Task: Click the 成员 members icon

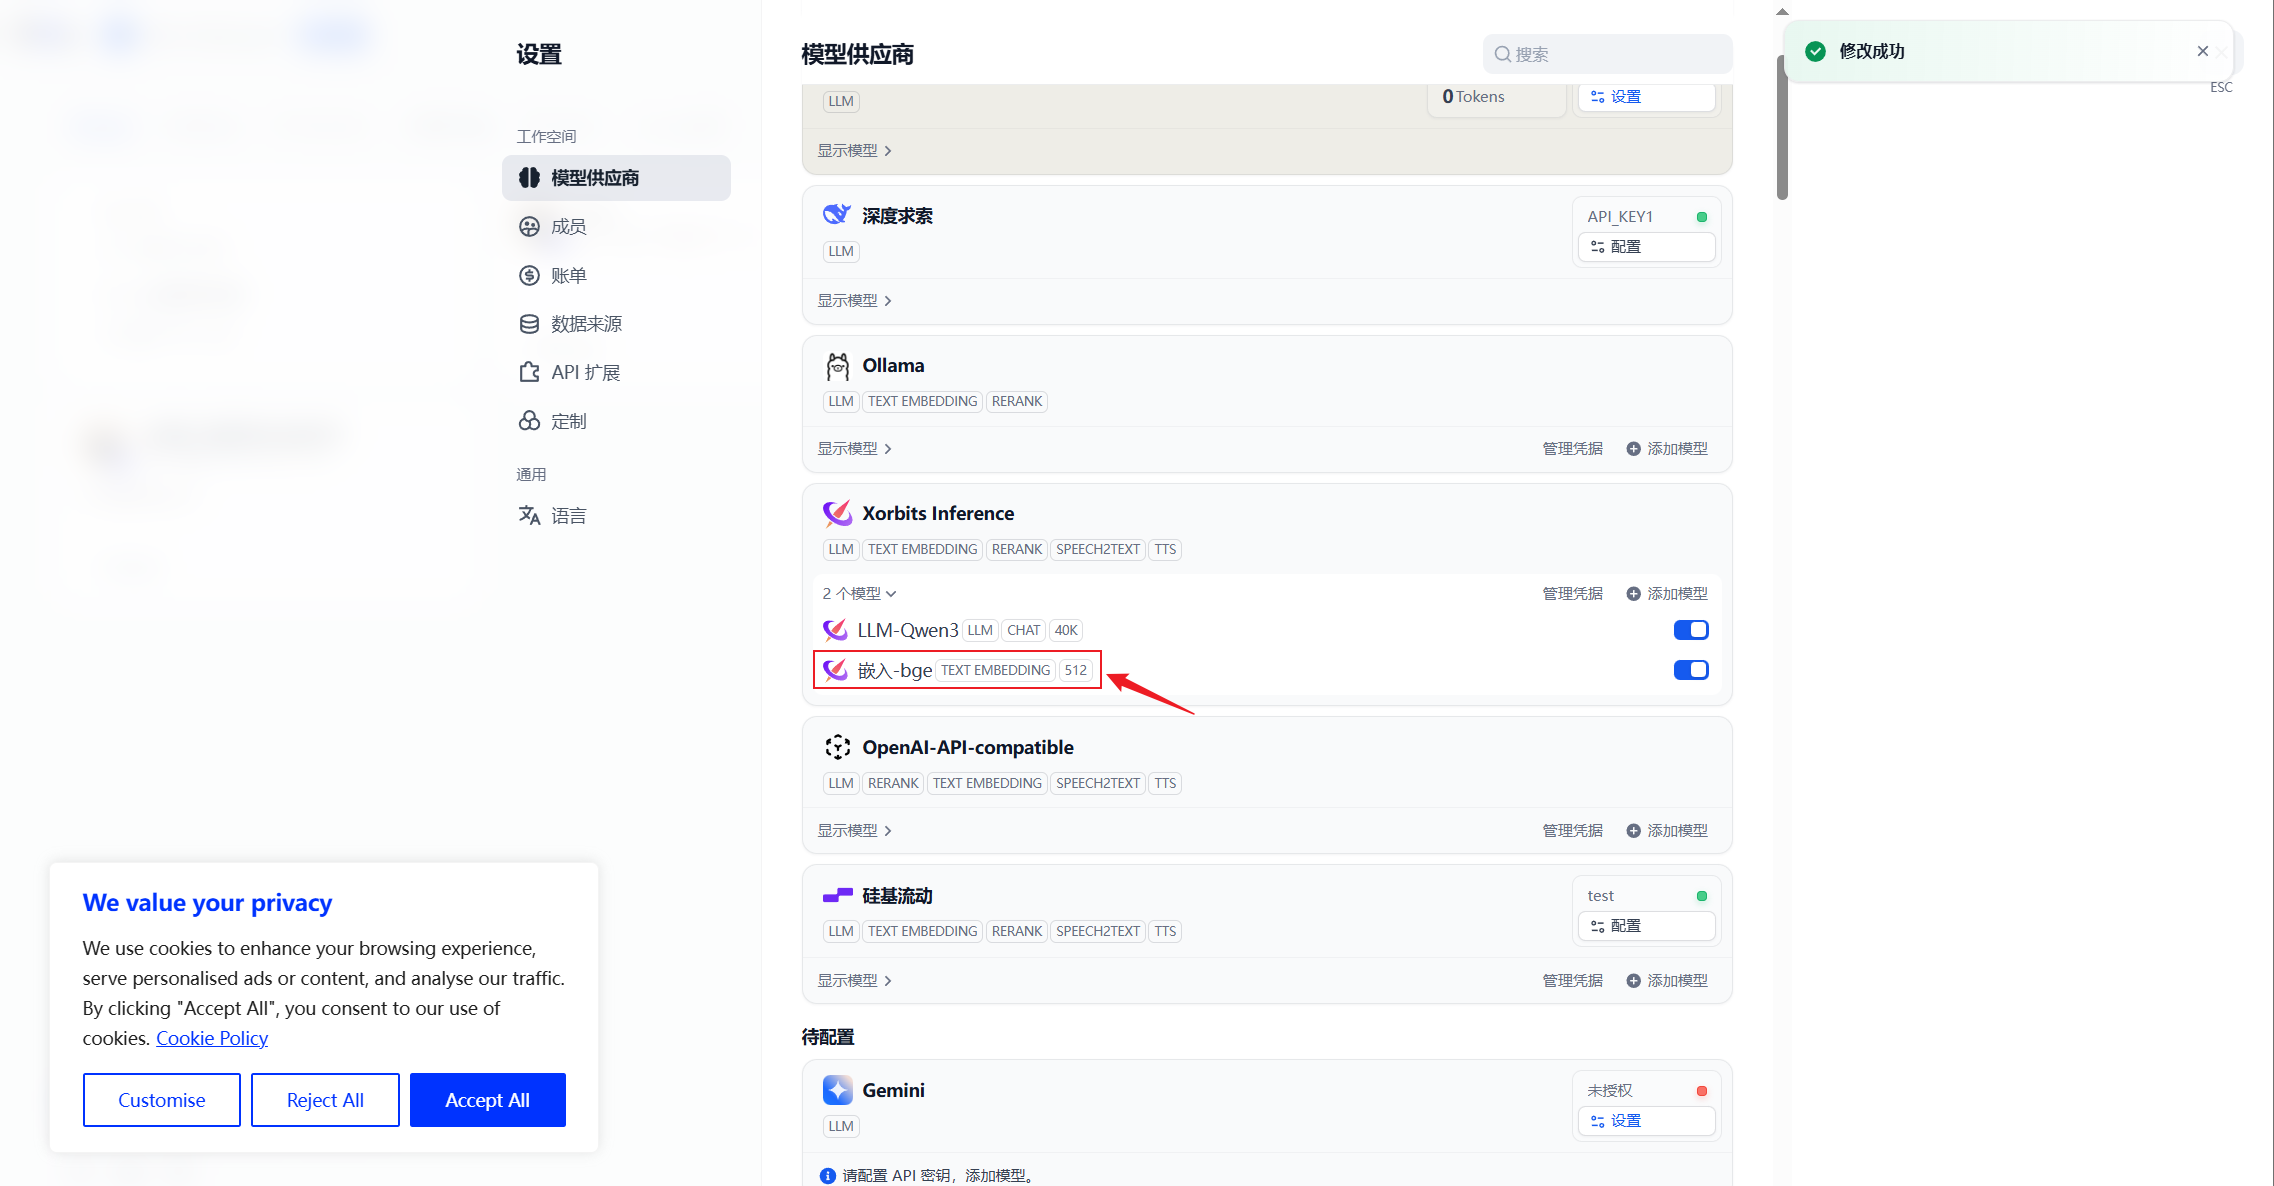Action: [529, 227]
